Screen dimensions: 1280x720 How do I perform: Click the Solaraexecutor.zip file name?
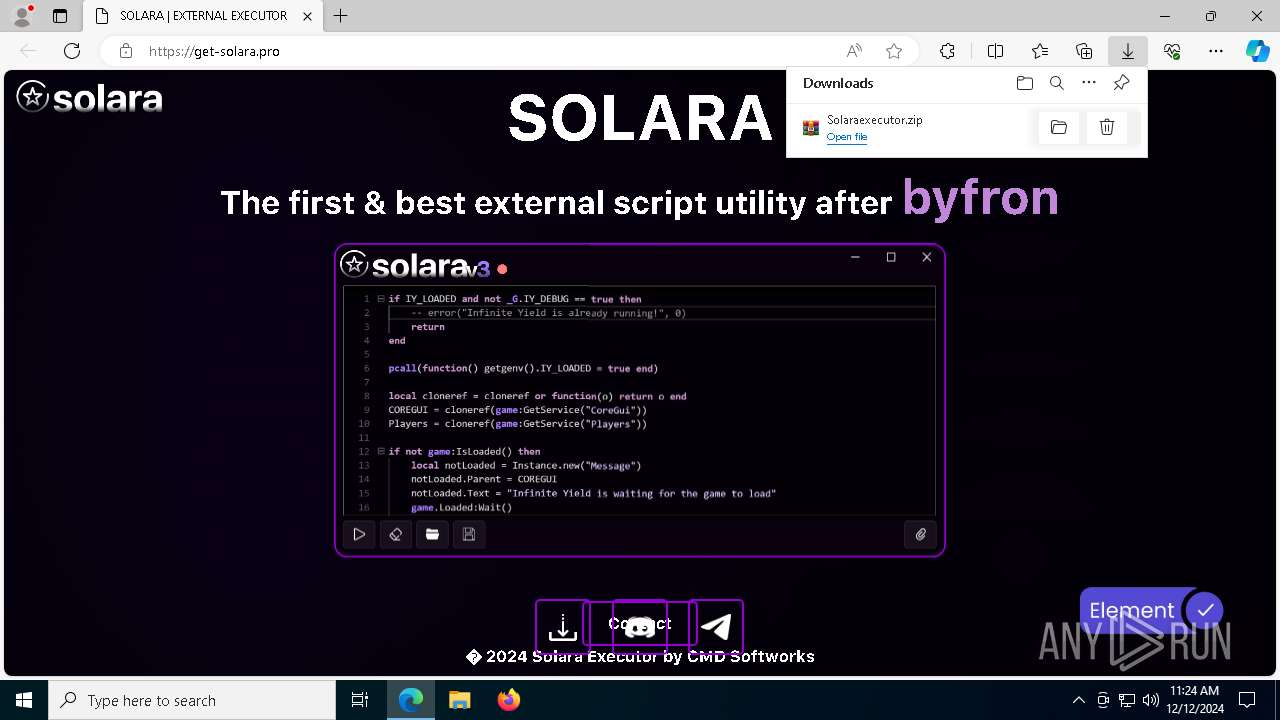point(874,120)
